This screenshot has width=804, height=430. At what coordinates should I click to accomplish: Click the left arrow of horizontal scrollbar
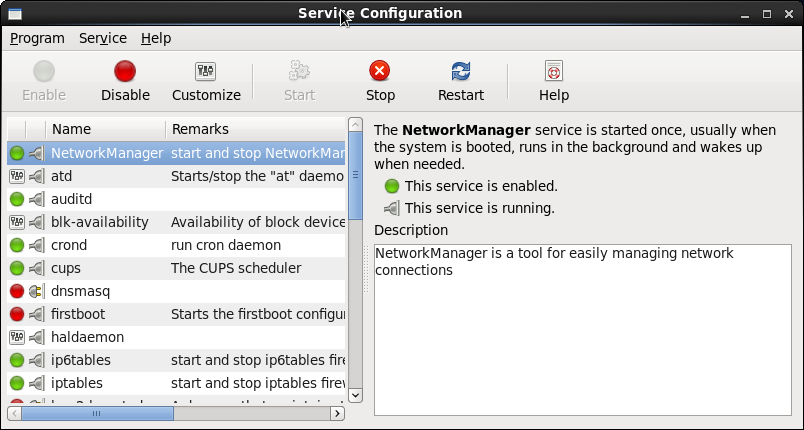(15, 413)
